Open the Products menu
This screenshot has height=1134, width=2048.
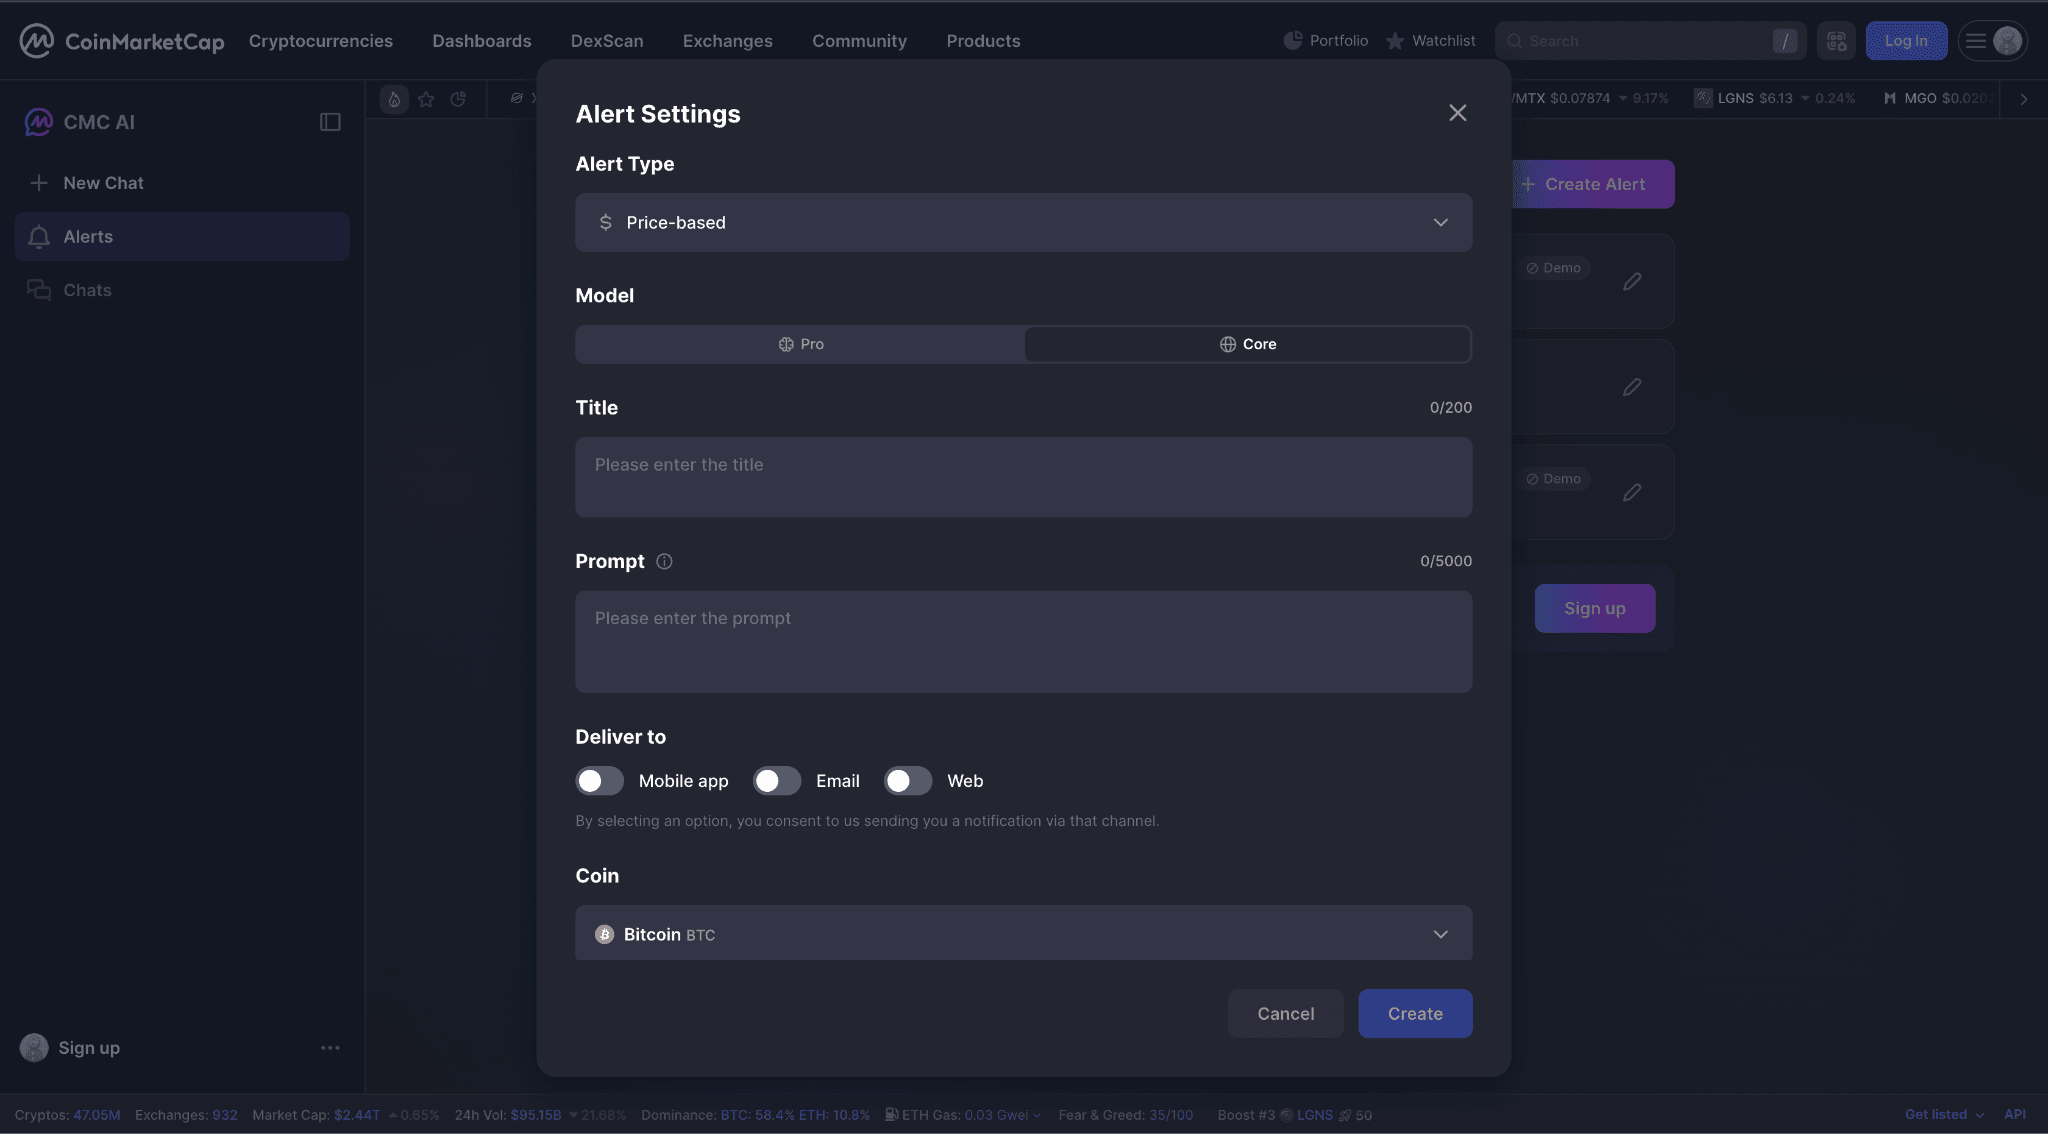(984, 41)
